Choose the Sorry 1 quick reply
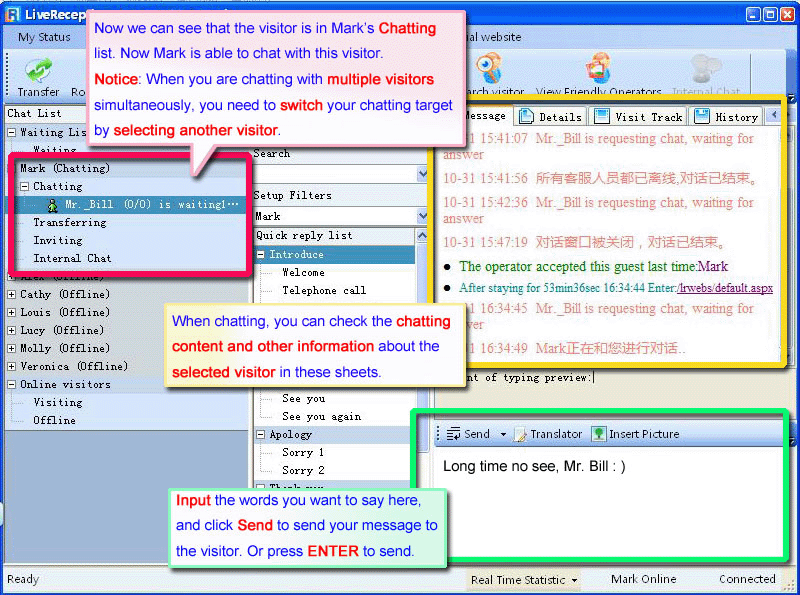 tap(303, 453)
